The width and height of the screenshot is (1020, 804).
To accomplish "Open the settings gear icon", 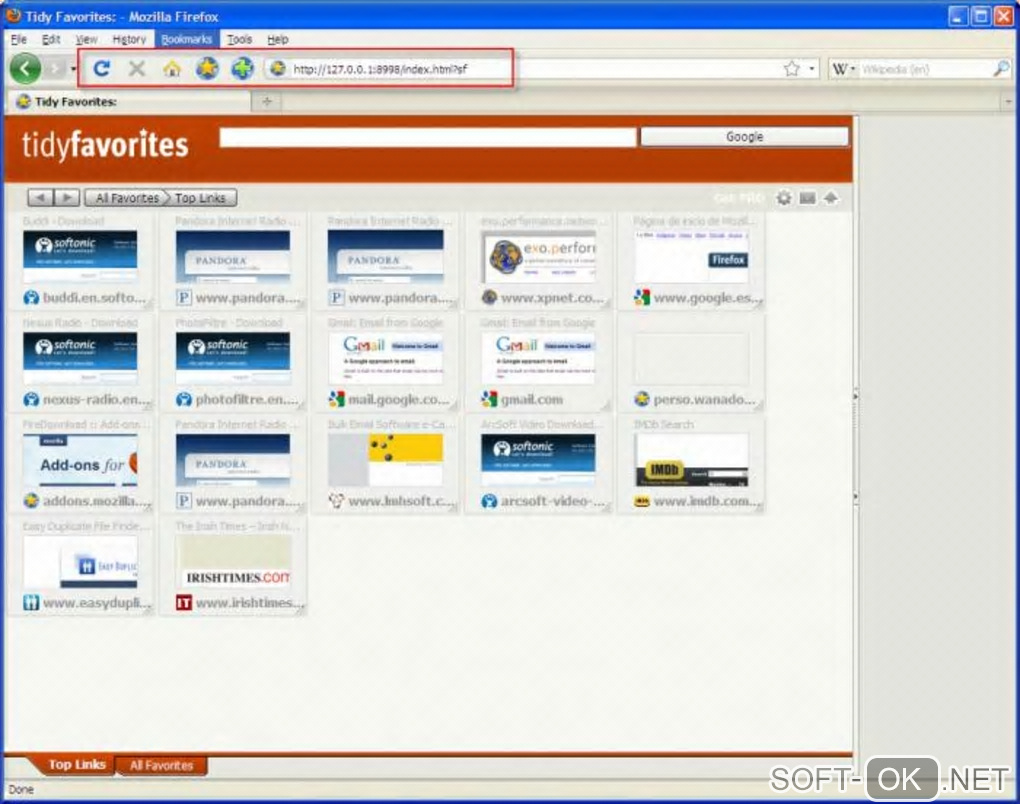I will pos(784,198).
